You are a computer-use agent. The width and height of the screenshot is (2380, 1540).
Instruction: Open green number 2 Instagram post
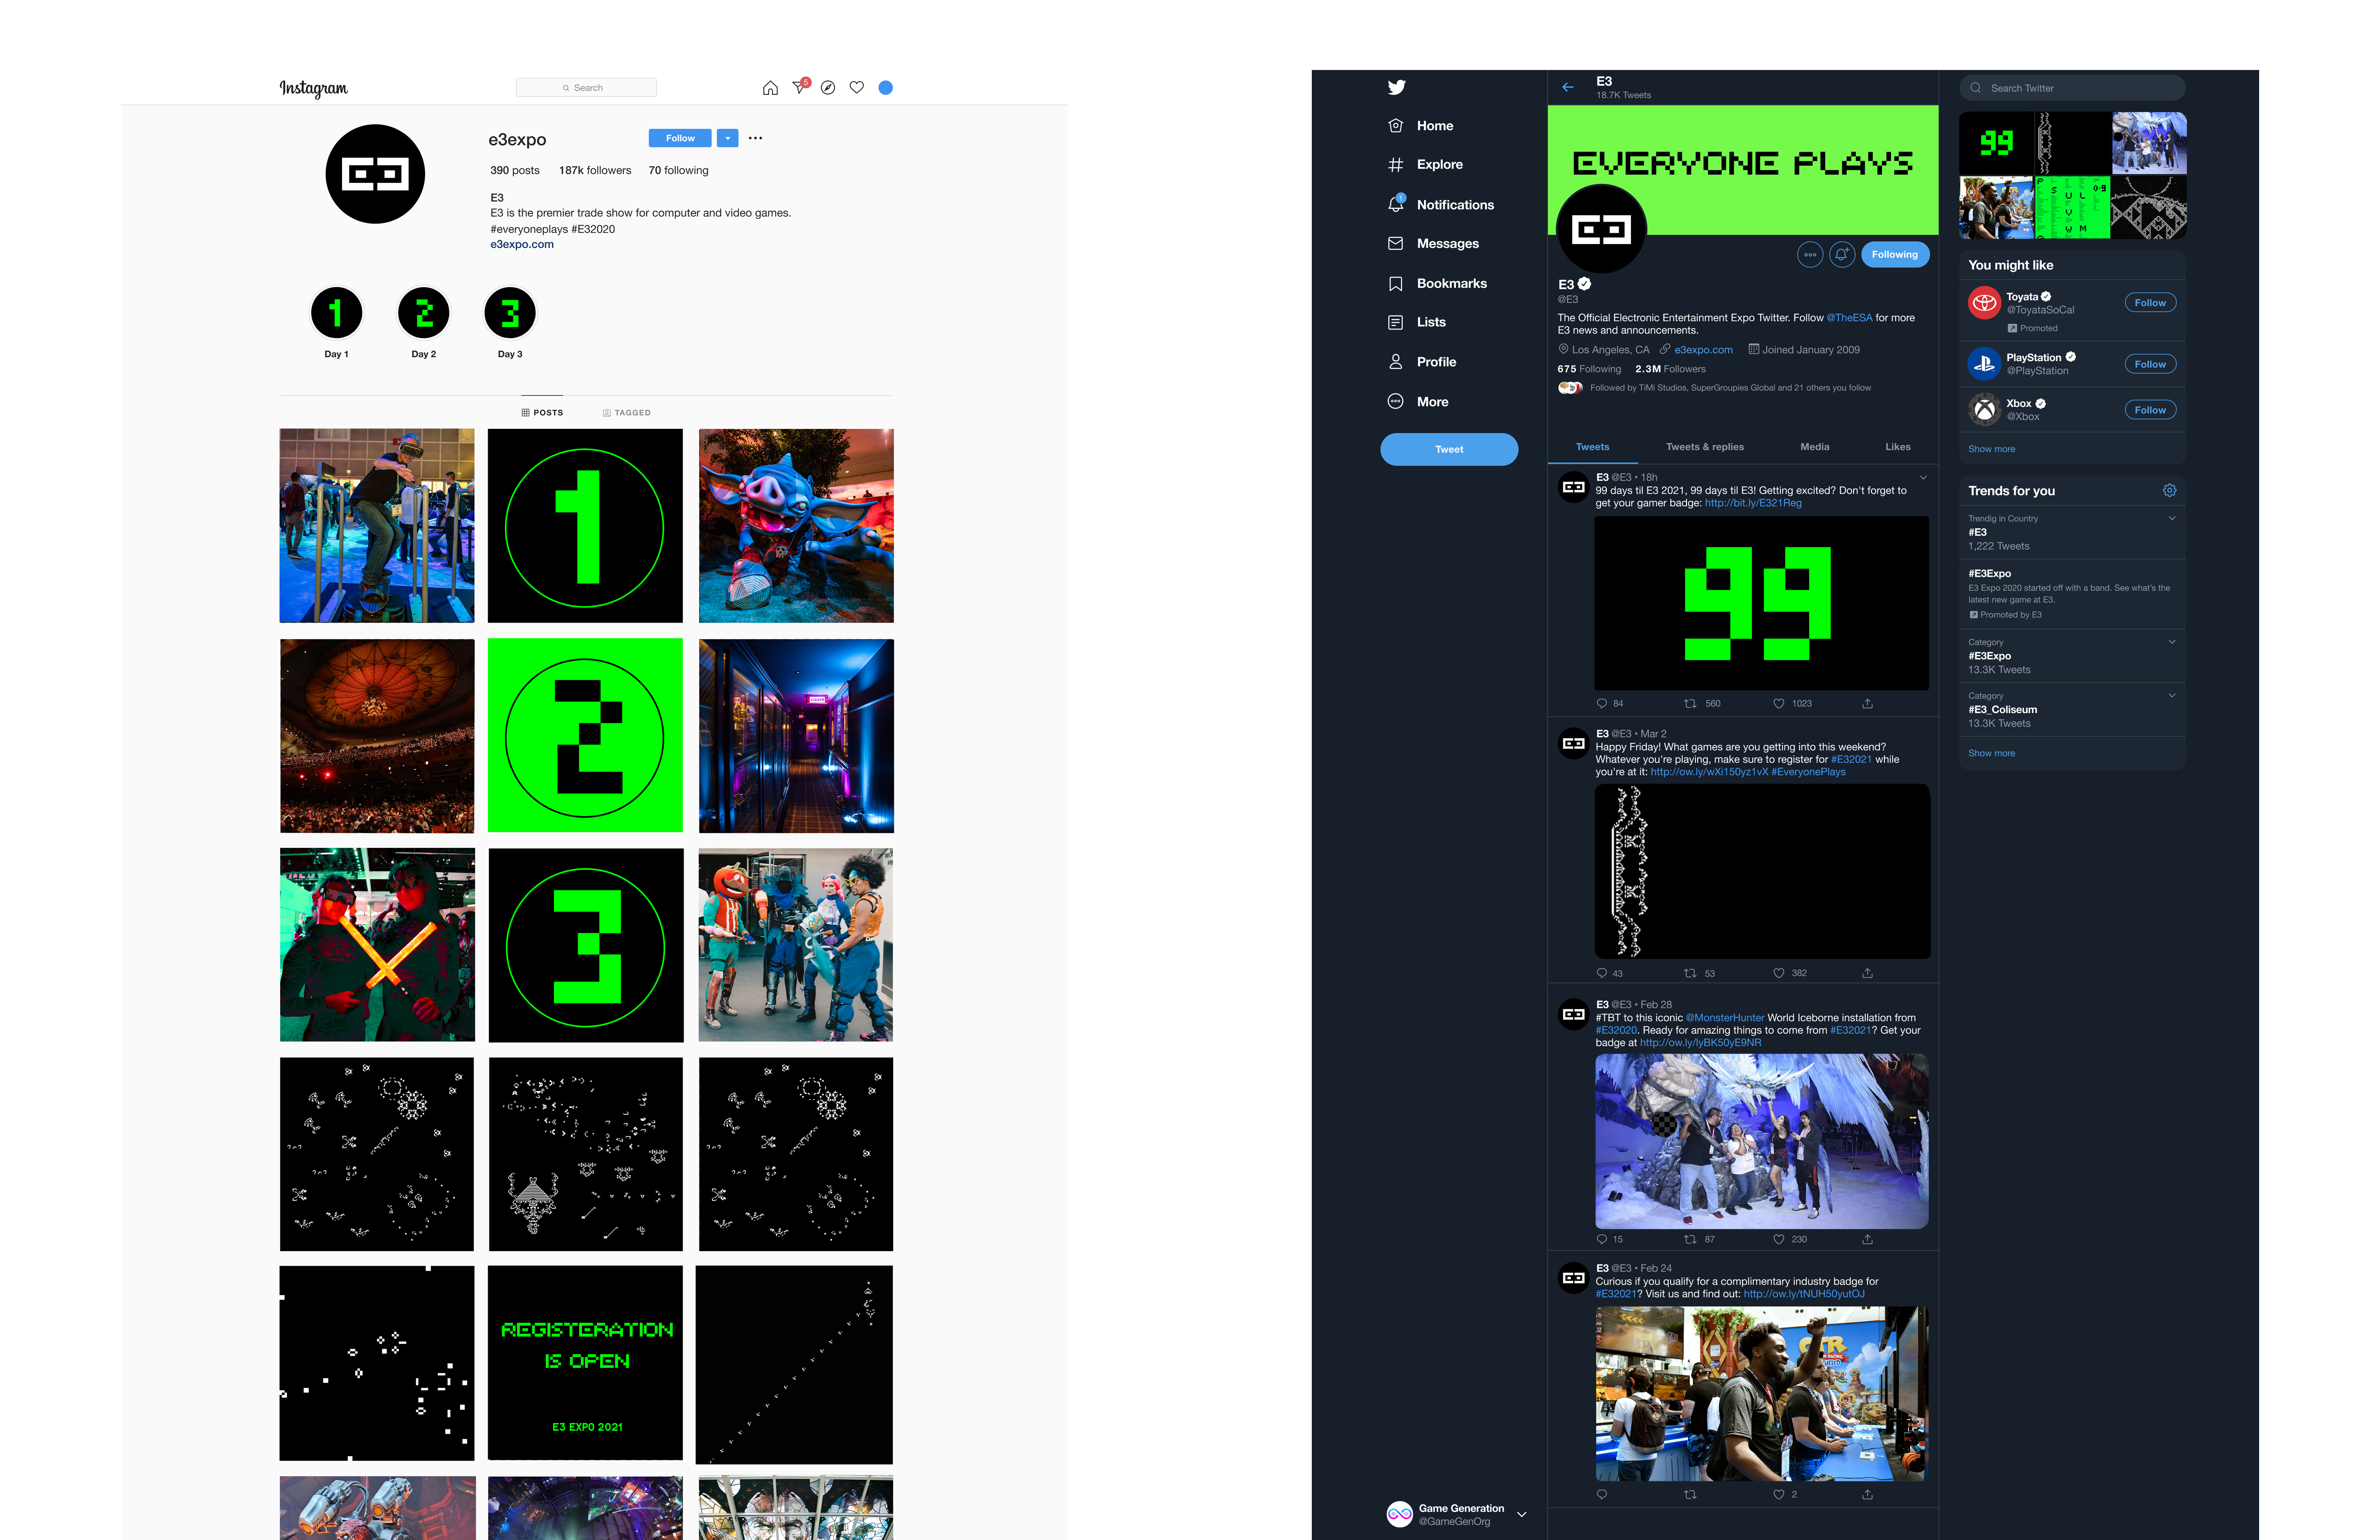click(x=586, y=735)
